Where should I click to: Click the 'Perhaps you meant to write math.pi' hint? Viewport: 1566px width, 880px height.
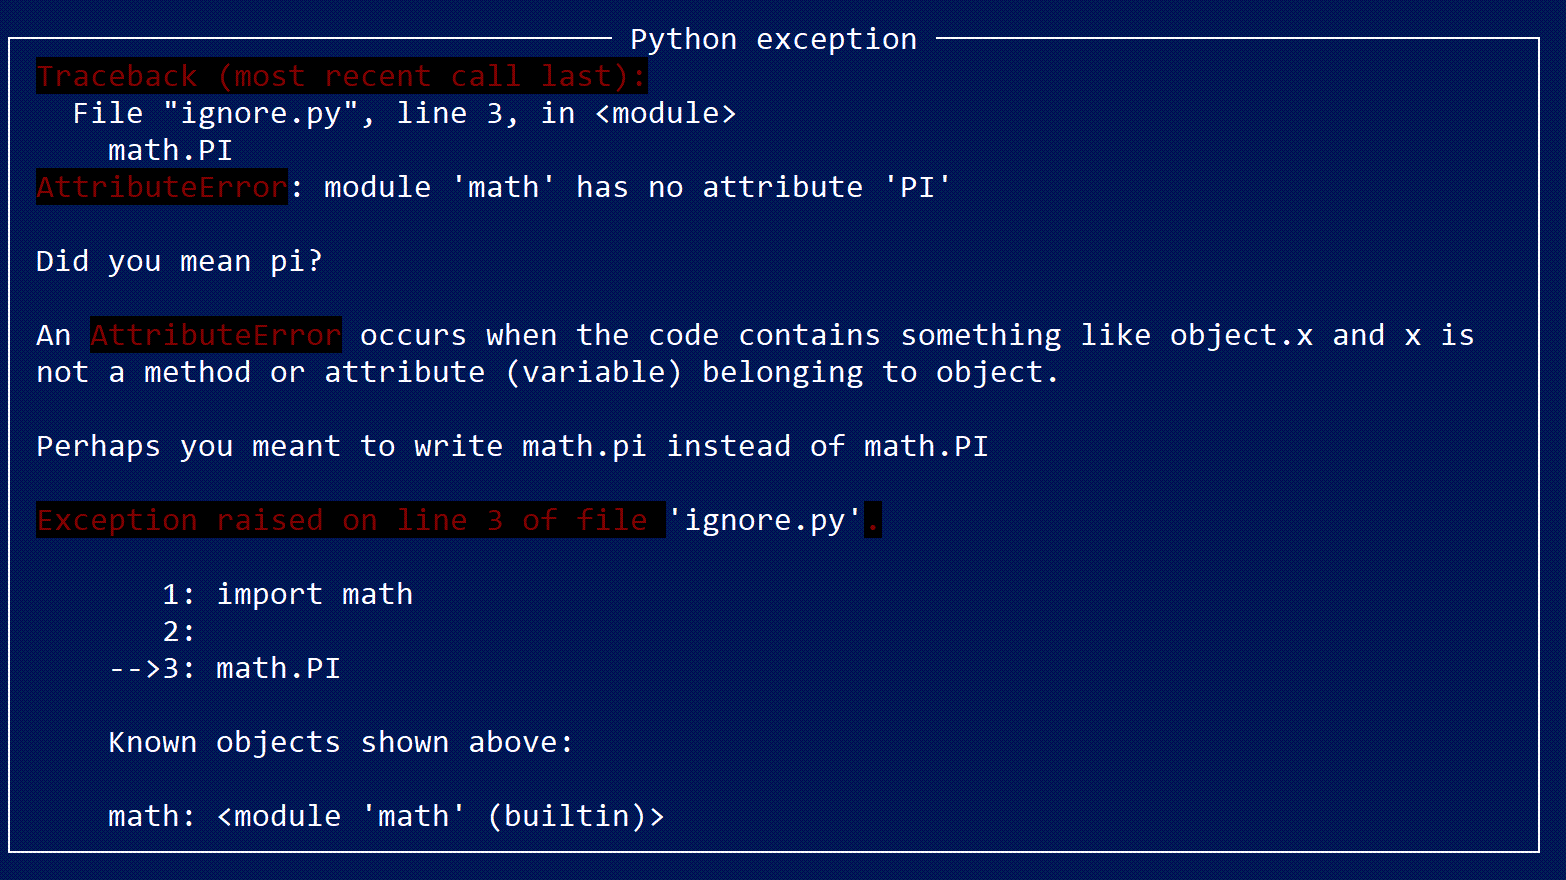[x=341, y=446]
